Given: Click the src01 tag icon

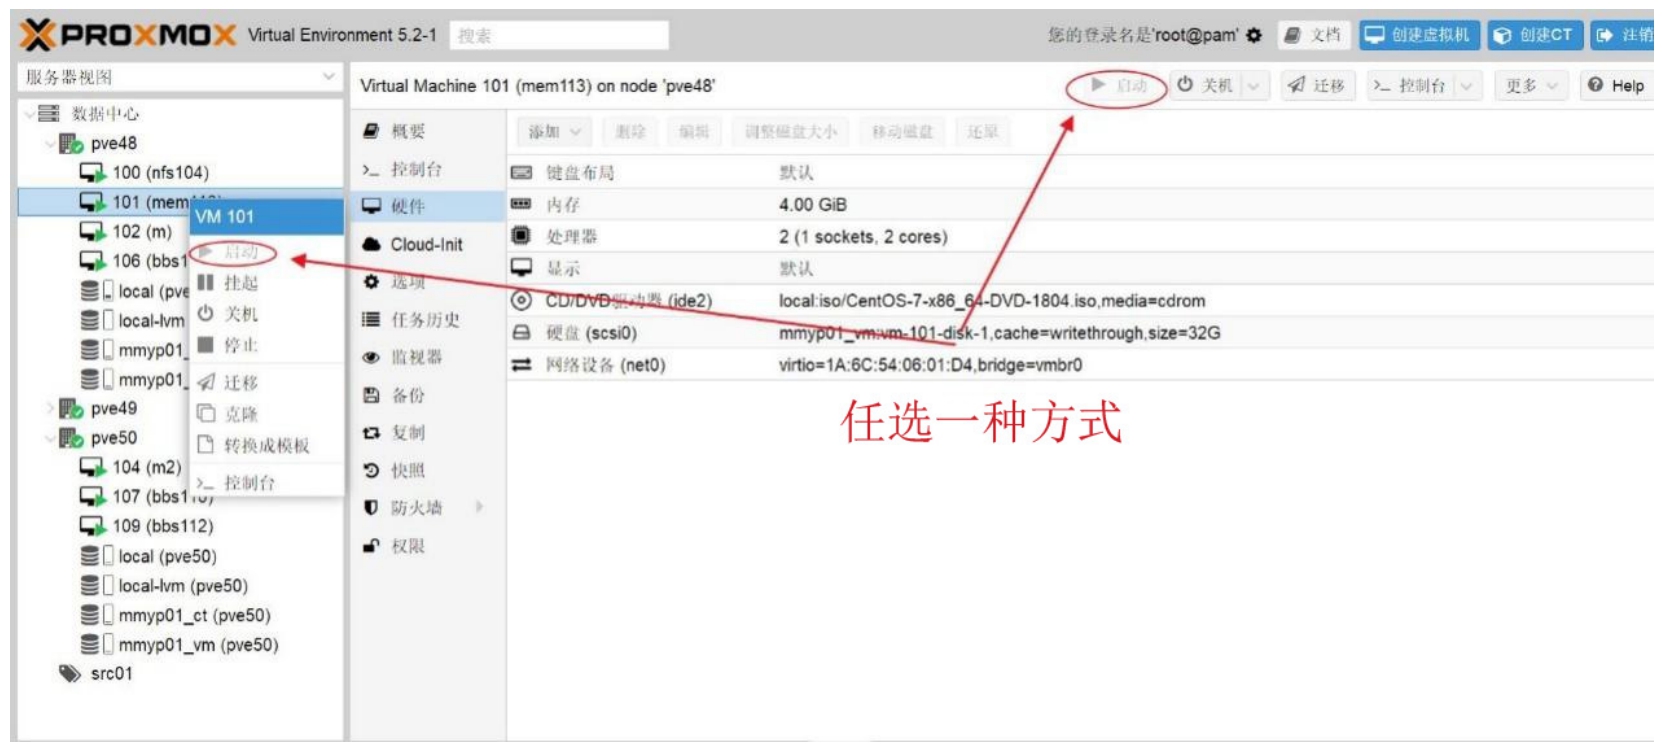Looking at the screenshot, I should pyautogui.click(x=70, y=674).
